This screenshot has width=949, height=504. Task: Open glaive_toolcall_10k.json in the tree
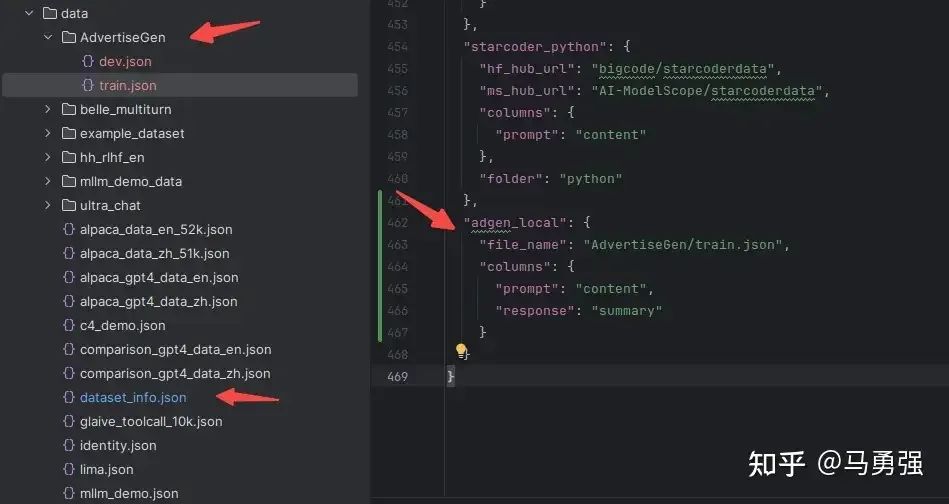click(x=151, y=422)
